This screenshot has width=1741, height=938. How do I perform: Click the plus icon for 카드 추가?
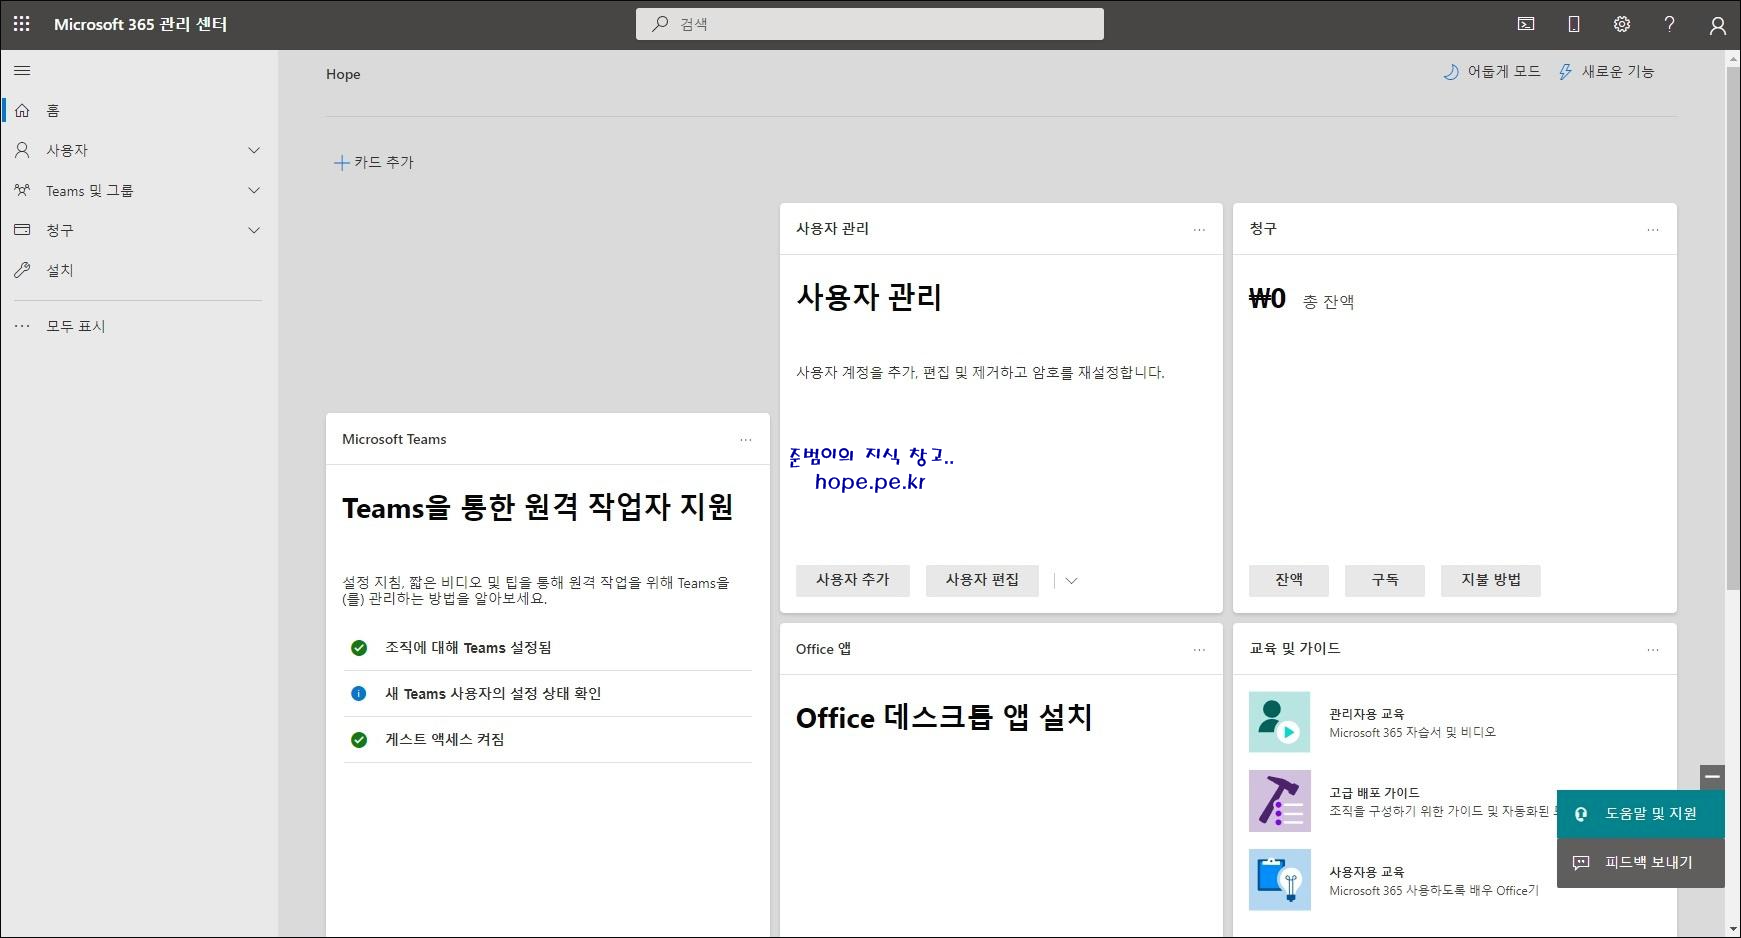point(341,162)
